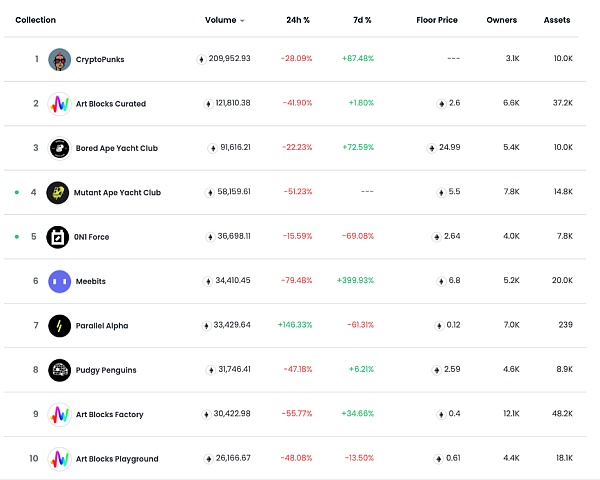Open the Art Blocks Factory link
The height and width of the screenshot is (480, 600).
109,415
